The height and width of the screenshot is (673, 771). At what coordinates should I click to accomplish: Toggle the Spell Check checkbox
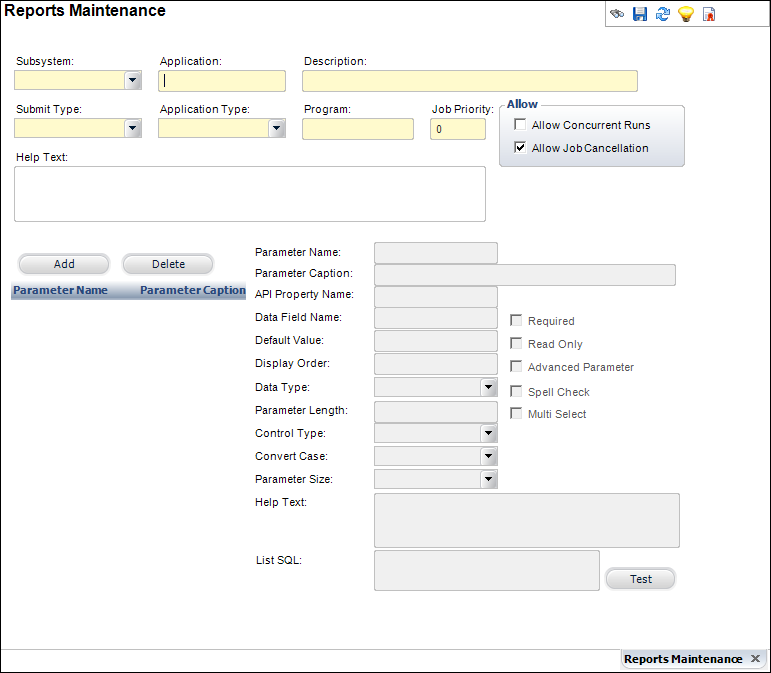click(516, 391)
